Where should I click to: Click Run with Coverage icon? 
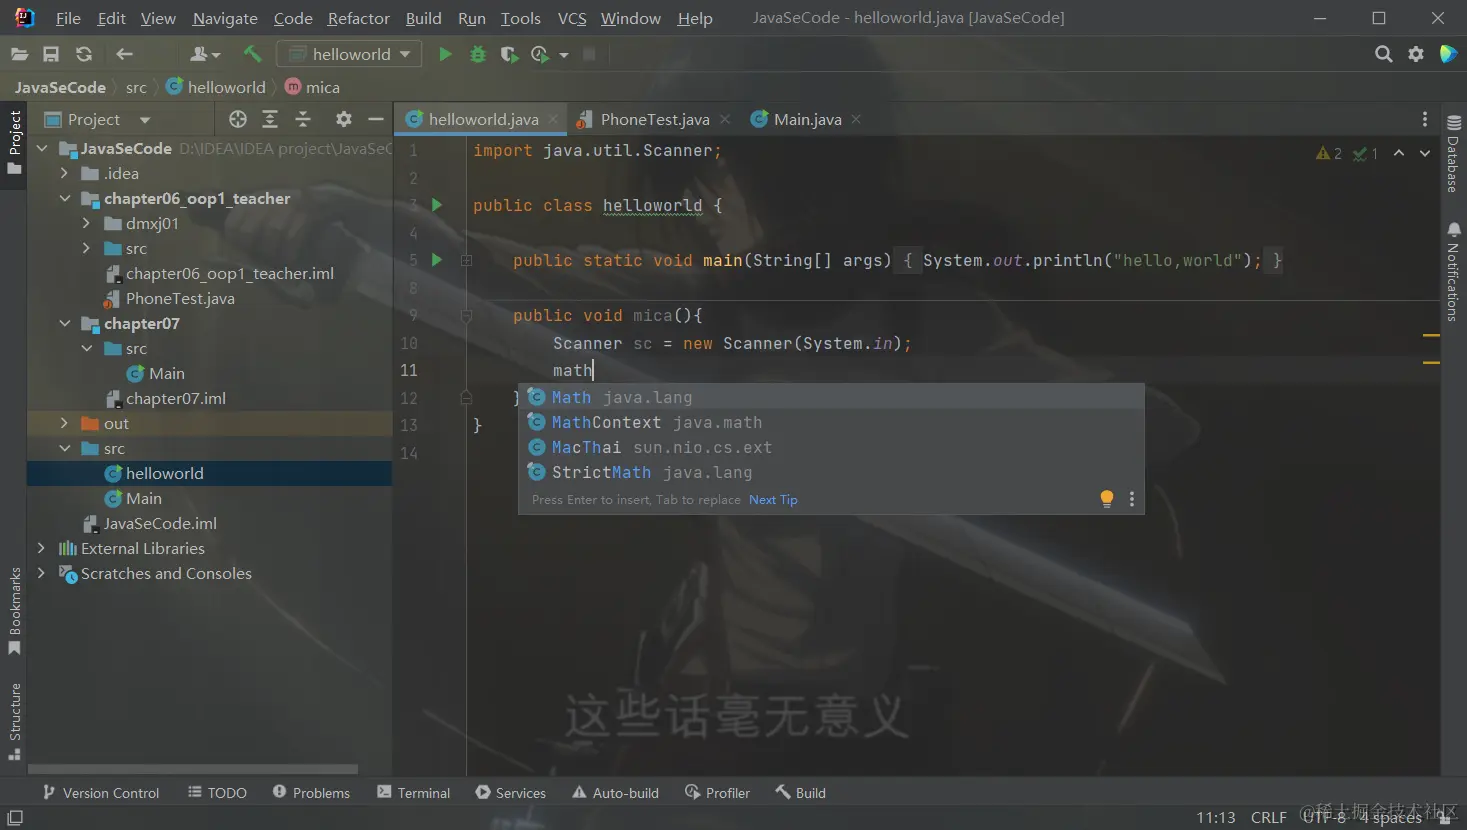(509, 54)
